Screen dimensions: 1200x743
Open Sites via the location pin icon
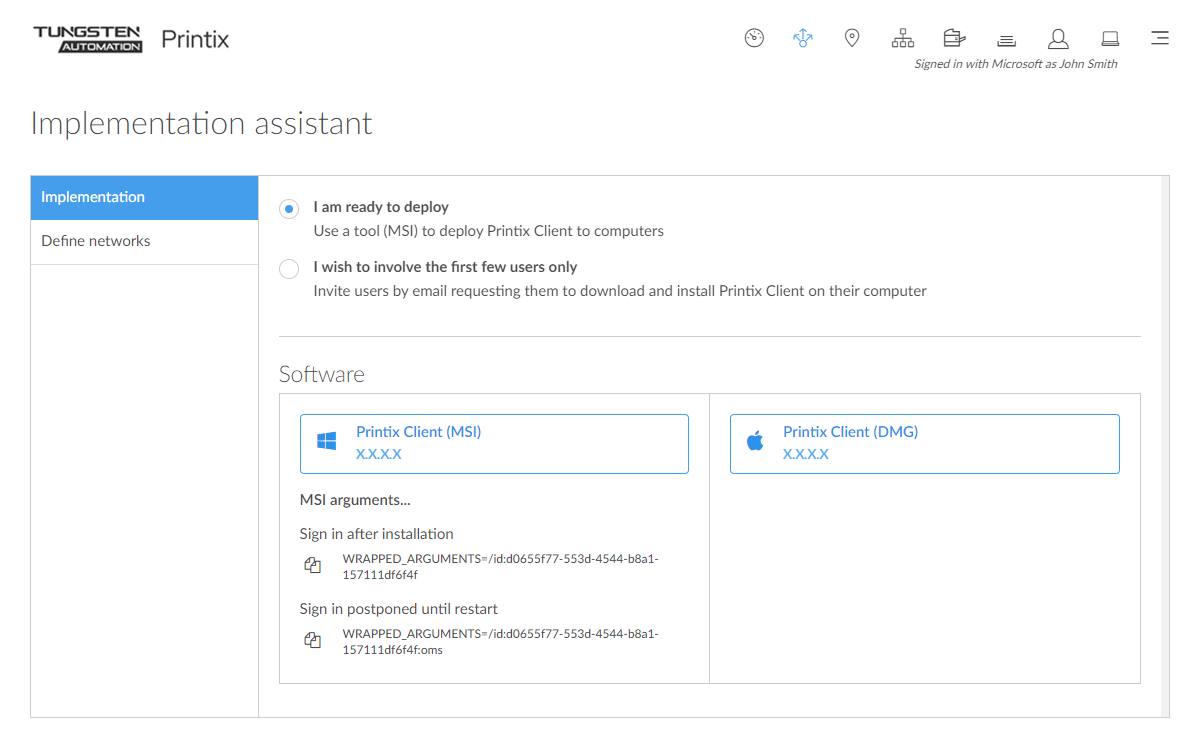[x=852, y=38]
